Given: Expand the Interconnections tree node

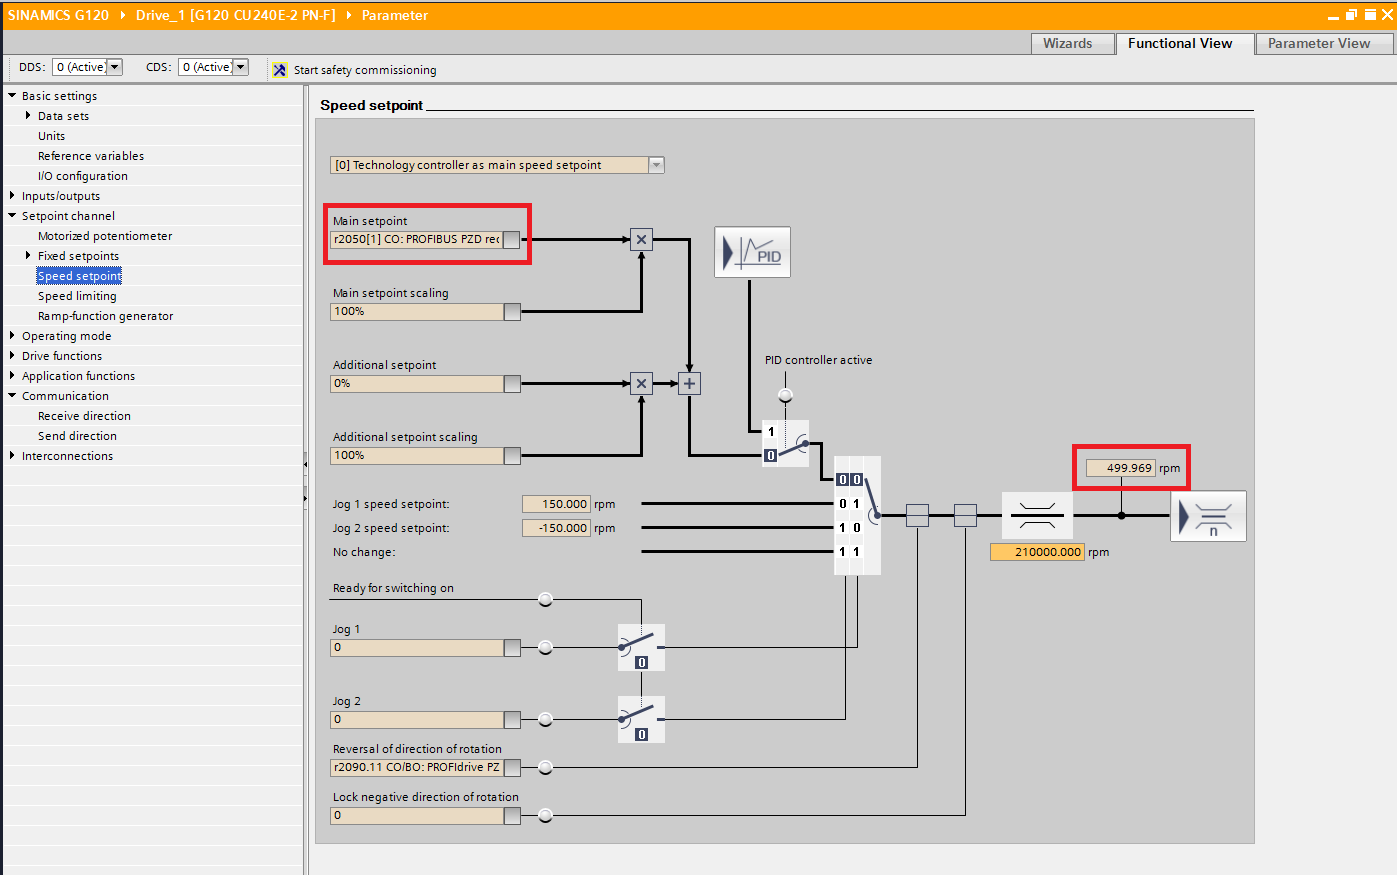Looking at the screenshot, I should pos(12,455).
